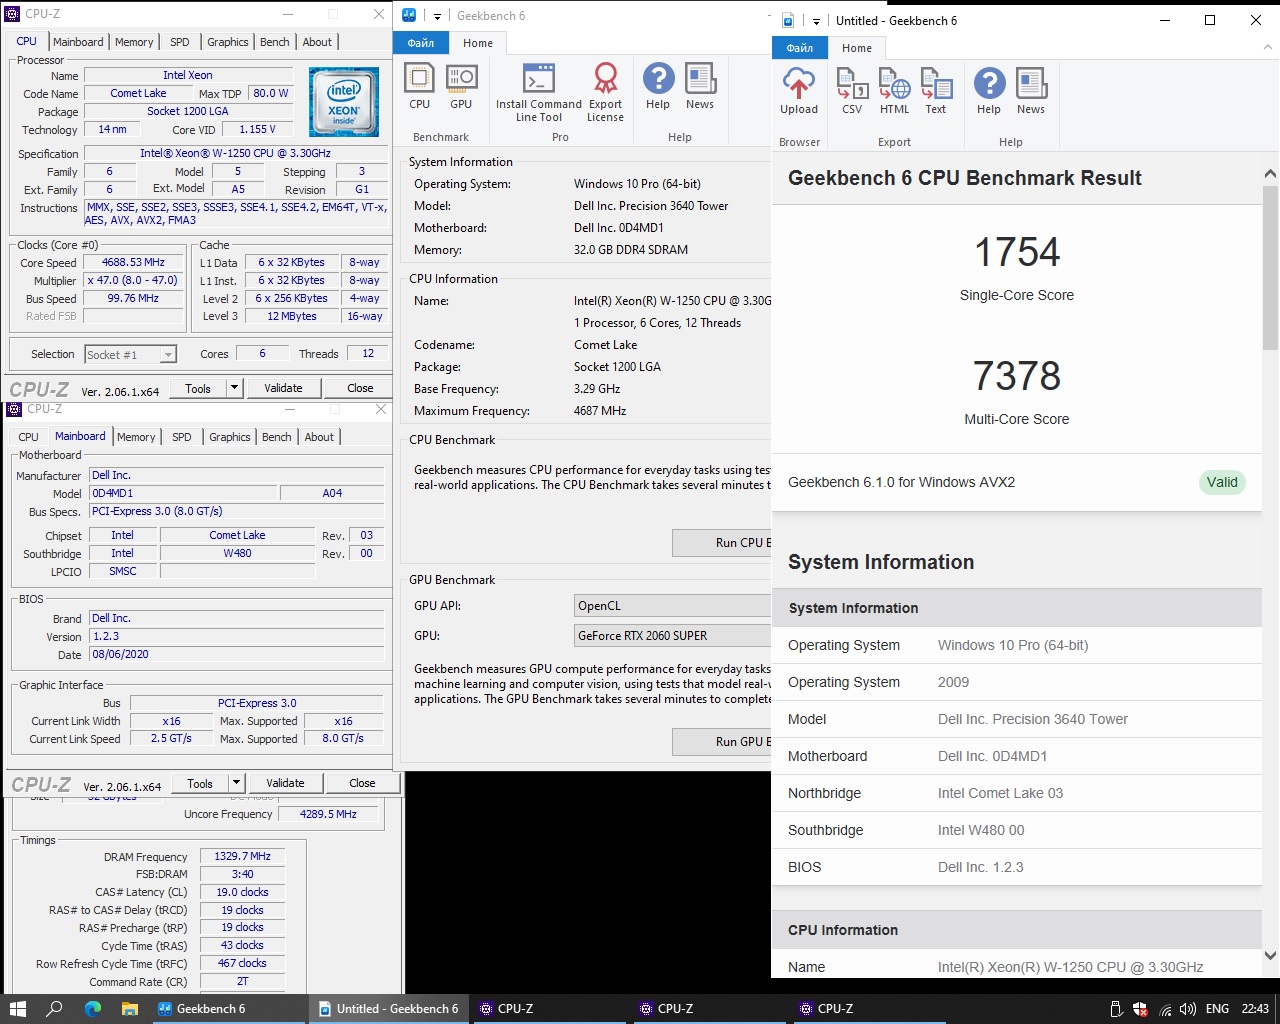Open File Explorer from taskbar
The width and height of the screenshot is (1280, 1024).
[x=130, y=1009]
